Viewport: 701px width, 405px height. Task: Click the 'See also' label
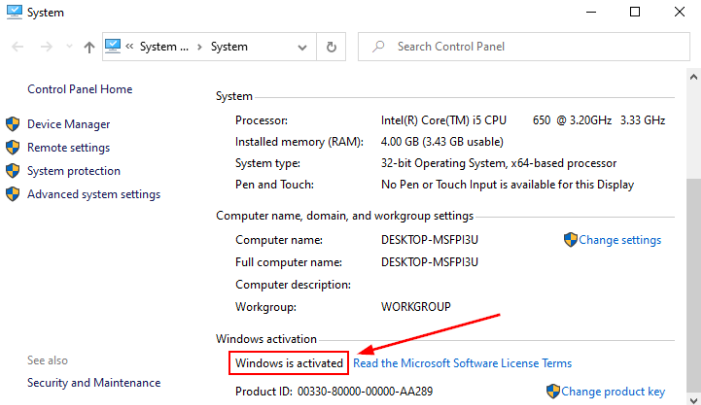click(x=47, y=360)
